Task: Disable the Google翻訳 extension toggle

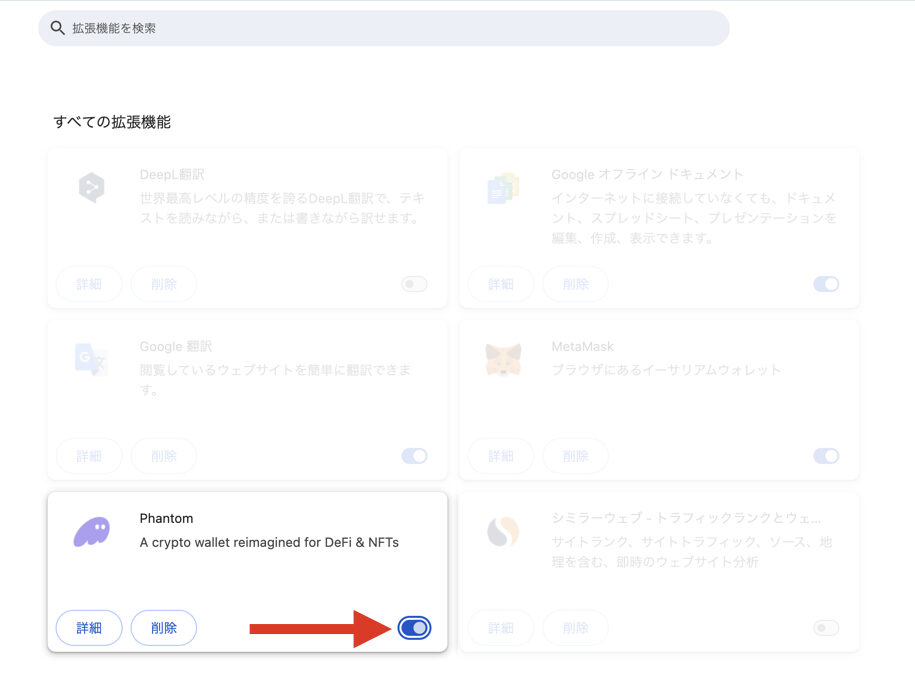Action: pos(414,456)
